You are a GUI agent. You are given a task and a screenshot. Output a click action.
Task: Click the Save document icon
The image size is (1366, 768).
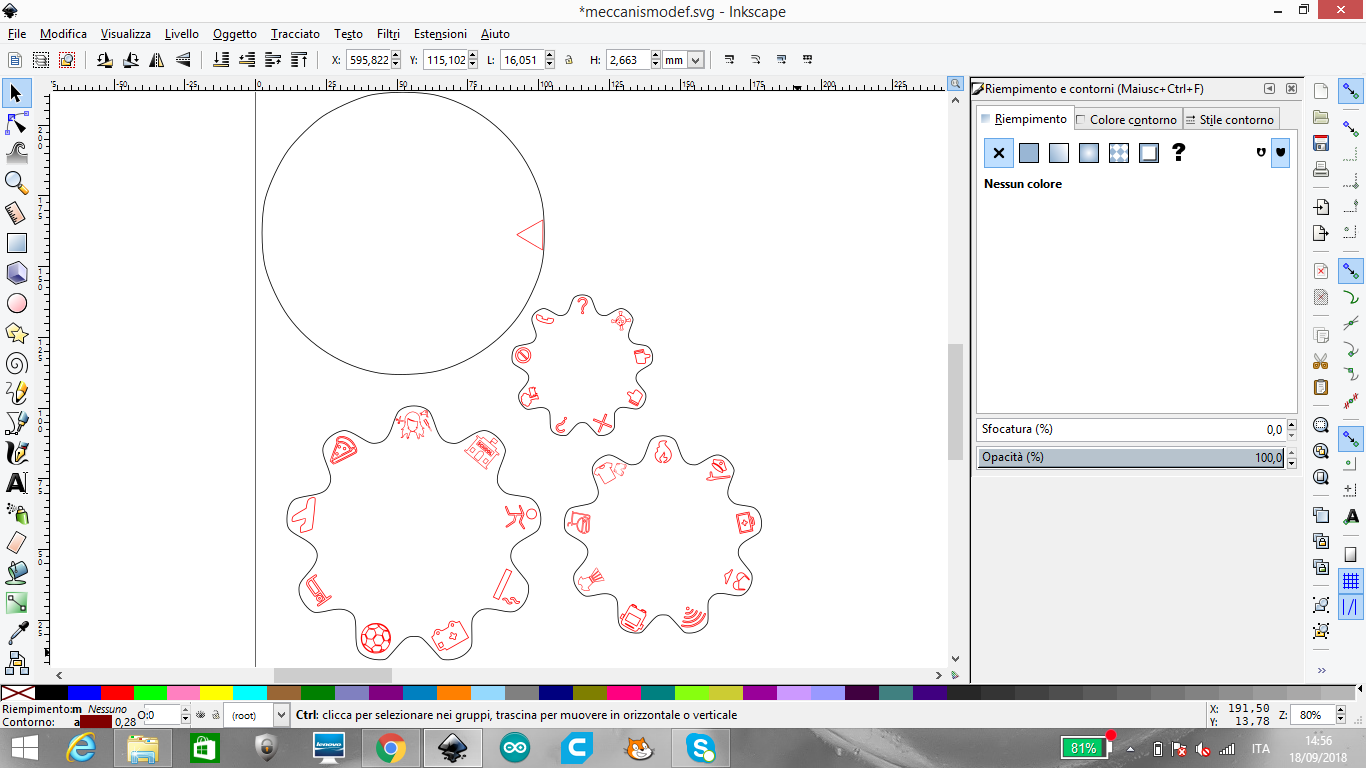1321,143
